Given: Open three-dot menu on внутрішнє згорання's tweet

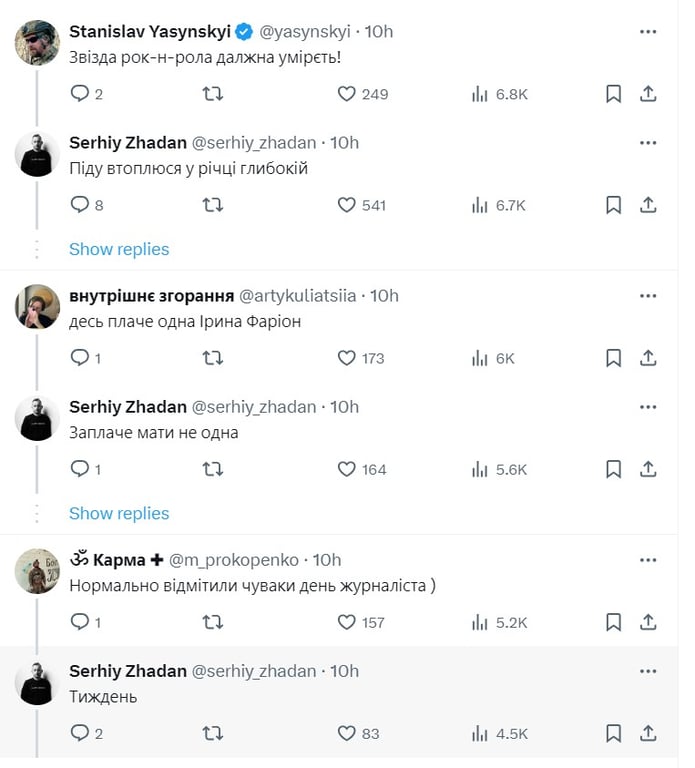Looking at the screenshot, I should pyautogui.click(x=648, y=295).
